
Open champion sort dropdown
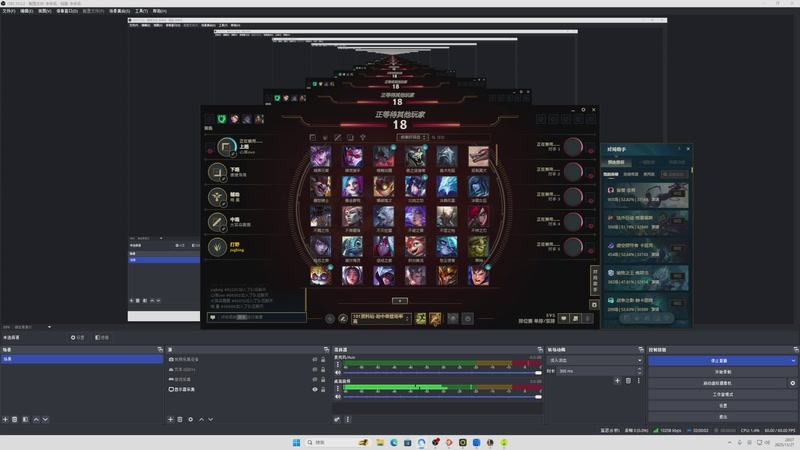(412, 137)
